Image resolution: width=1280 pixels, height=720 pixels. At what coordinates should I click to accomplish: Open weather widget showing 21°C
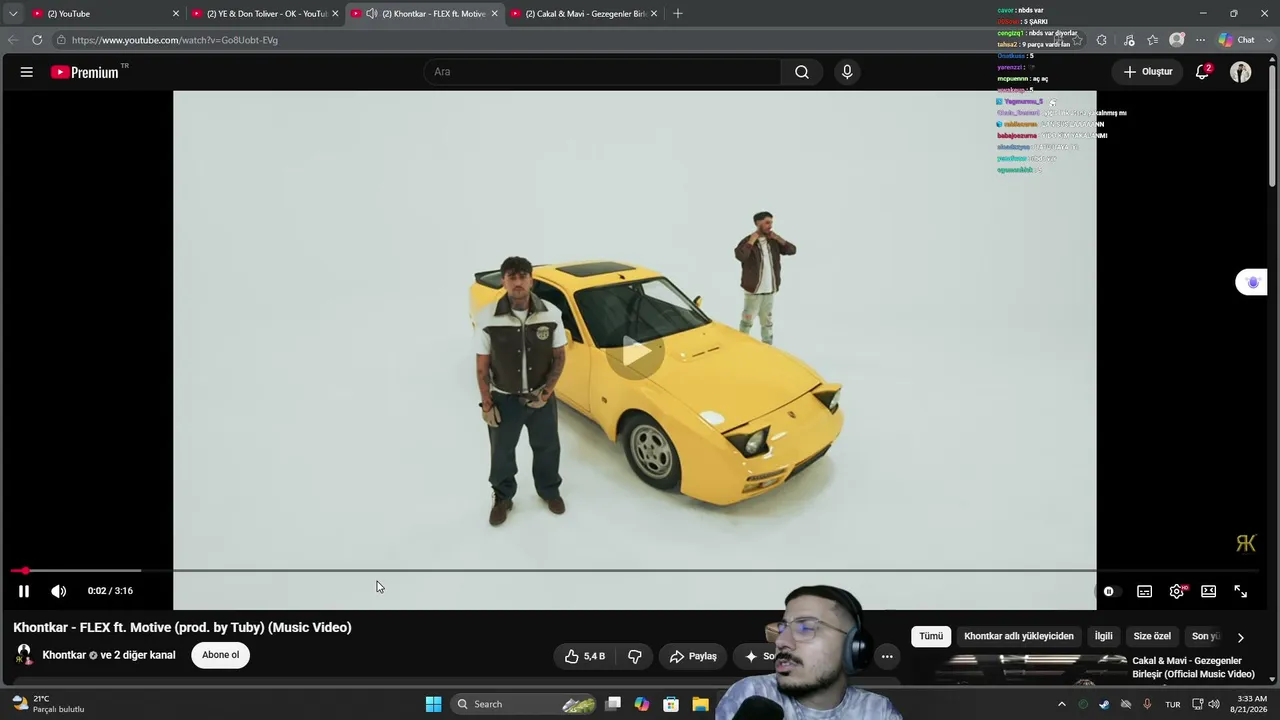(49, 704)
